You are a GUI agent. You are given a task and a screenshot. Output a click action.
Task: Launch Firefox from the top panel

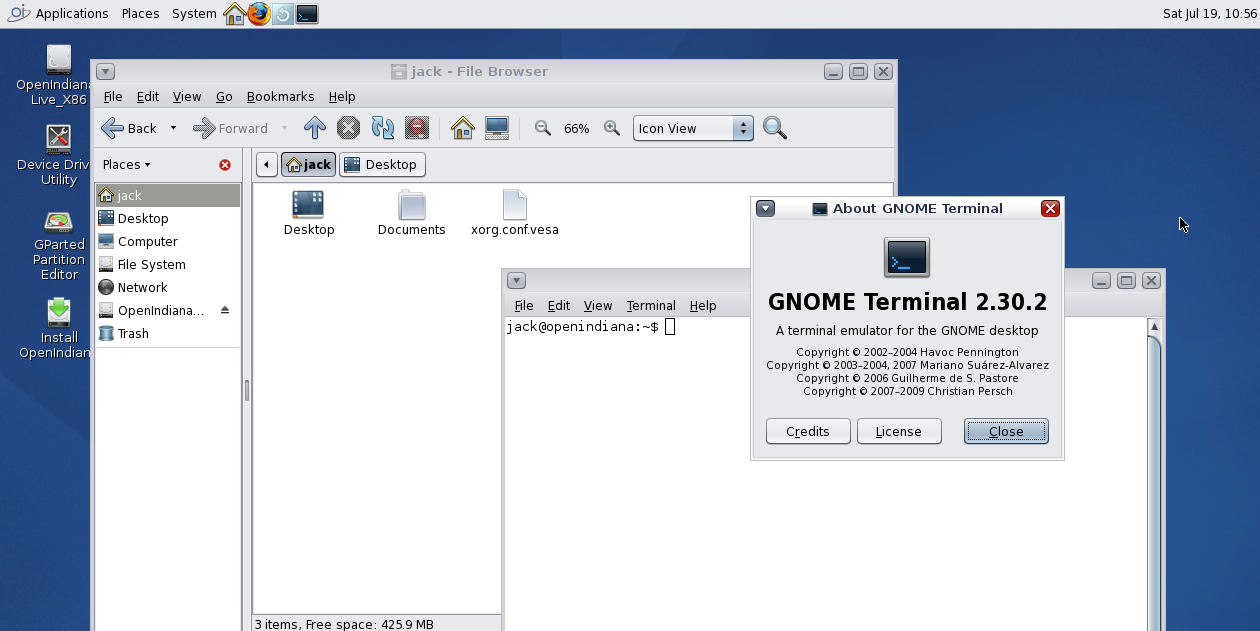[x=259, y=14]
